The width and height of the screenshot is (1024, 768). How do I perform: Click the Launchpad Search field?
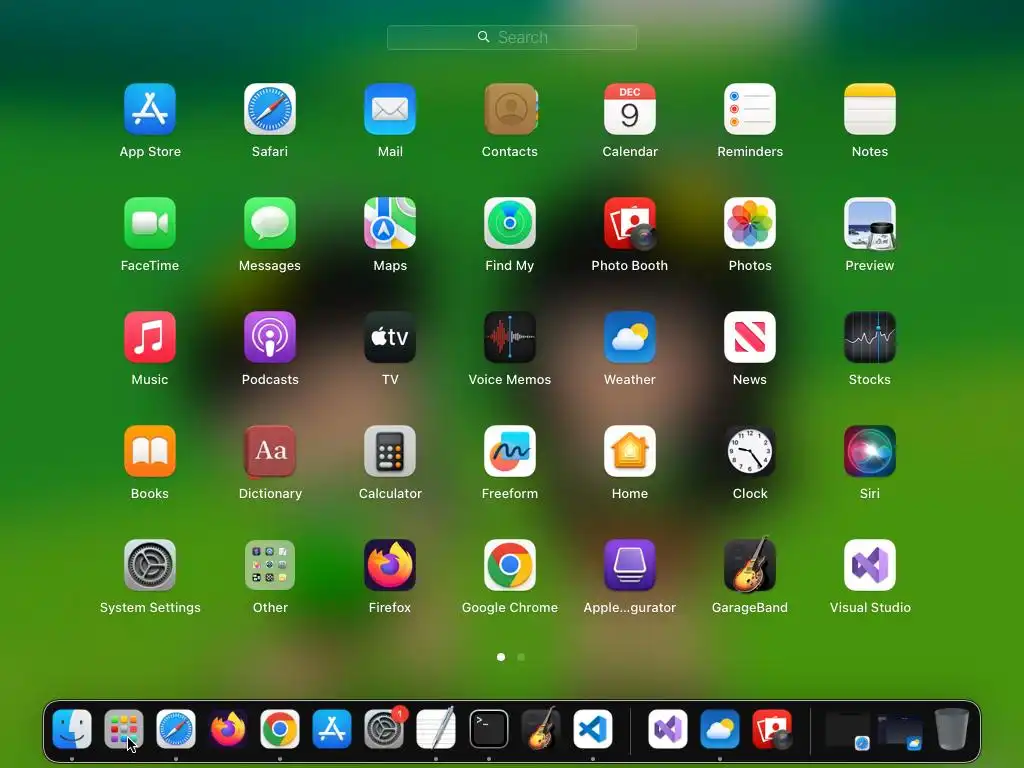click(x=512, y=37)
